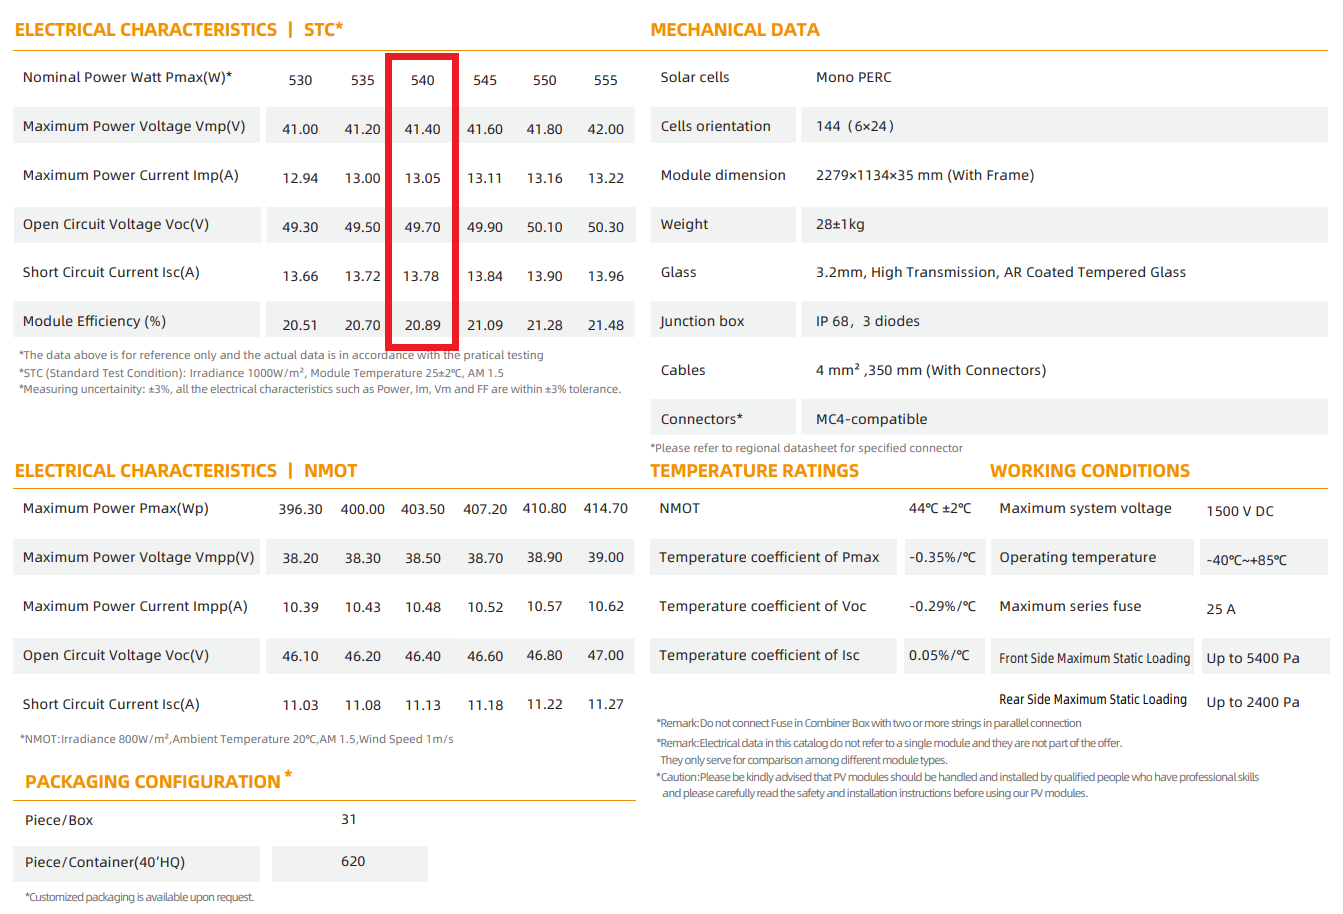Click the Junction box row label
The width and height of the screenshot is (1343, 914).
[702, 321]
